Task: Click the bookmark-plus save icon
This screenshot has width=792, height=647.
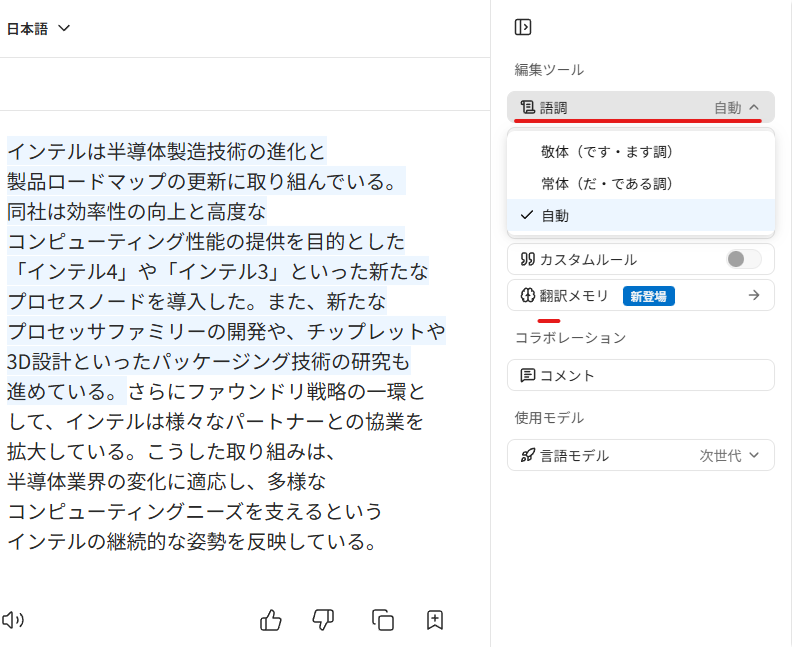Action: click(x=435, y=620)
